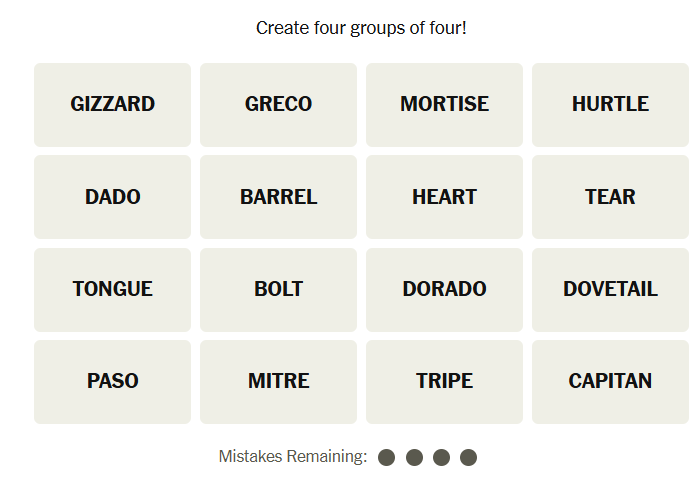Viewport: 700px width, 481px height.
Task: Select the BOLT tile
Action: (x=278, y=289)
